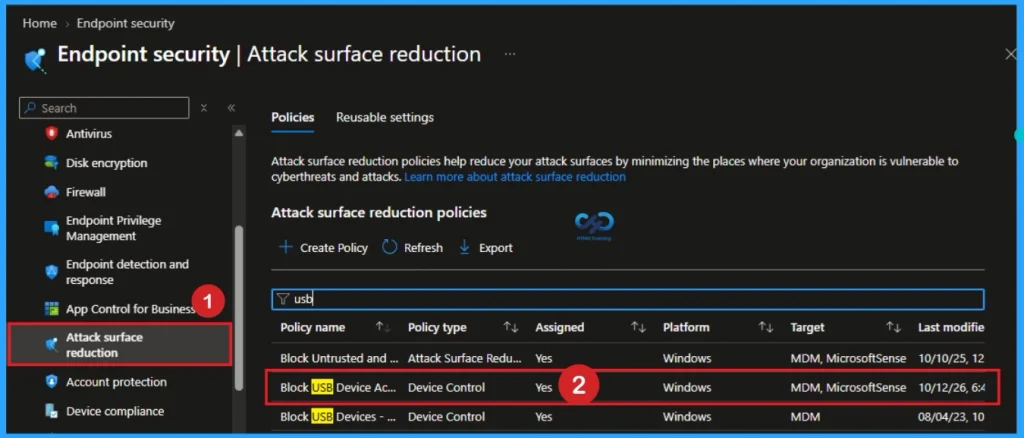
Task: Open Block USB Devices - ... policy
Action: pyautogui.click(x=338, y=417)
